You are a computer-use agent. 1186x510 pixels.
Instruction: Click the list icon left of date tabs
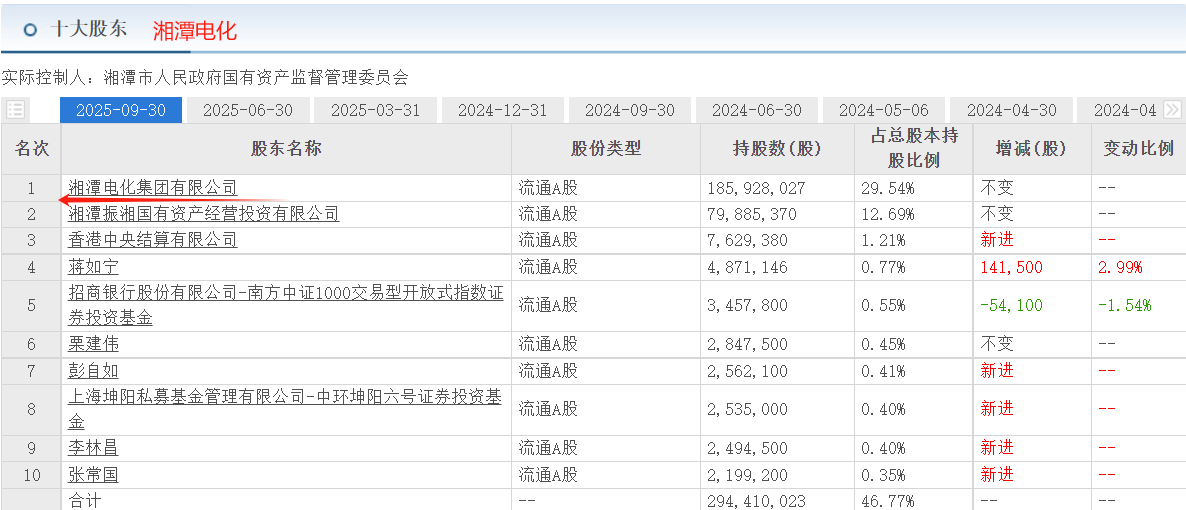pos(15,110)
